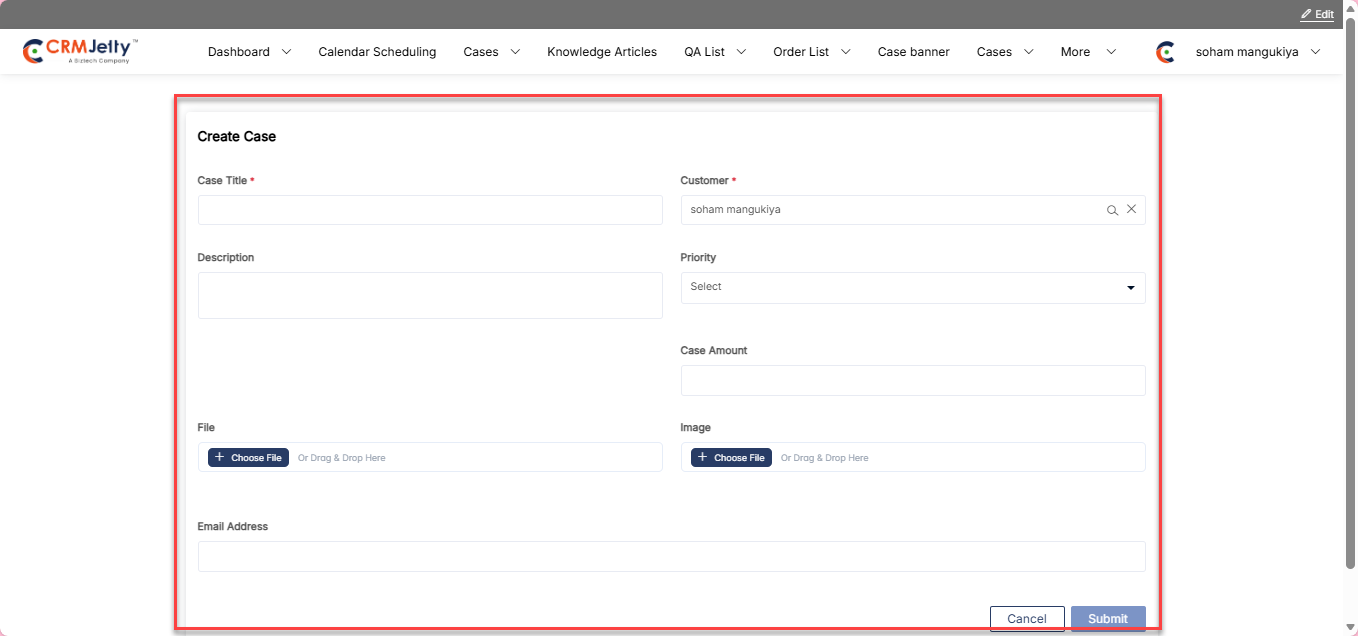Open the Priority select dropdown
The height and width of the screenshot is (636, 1358).
click(x=912, y=288)
